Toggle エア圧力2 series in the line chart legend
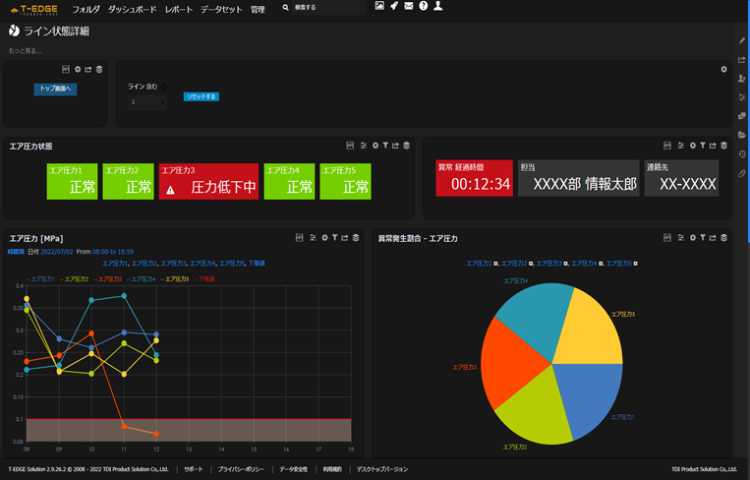The width and height of the screenshot is (750, 480). (x=74, y=279)
